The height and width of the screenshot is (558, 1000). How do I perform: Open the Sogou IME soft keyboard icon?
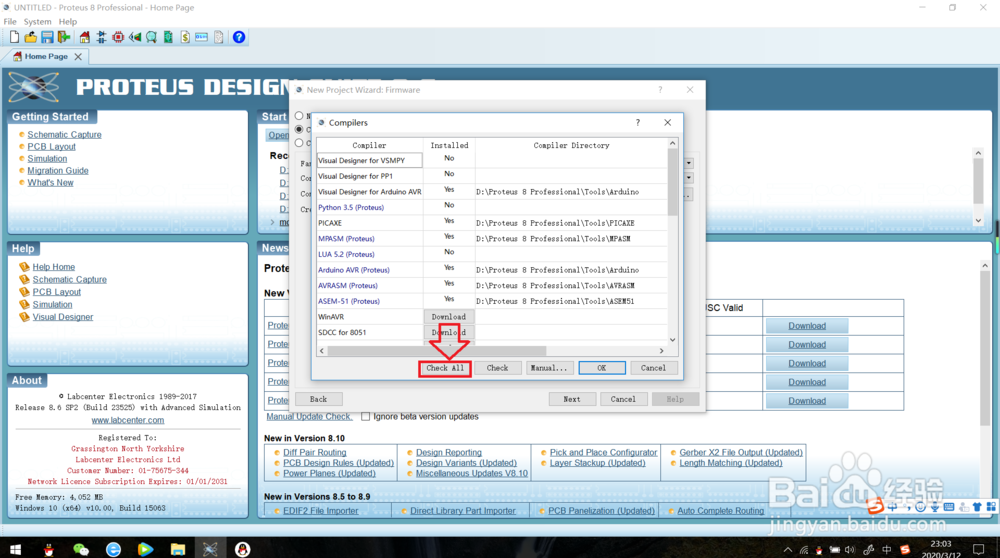click(948, 508)
